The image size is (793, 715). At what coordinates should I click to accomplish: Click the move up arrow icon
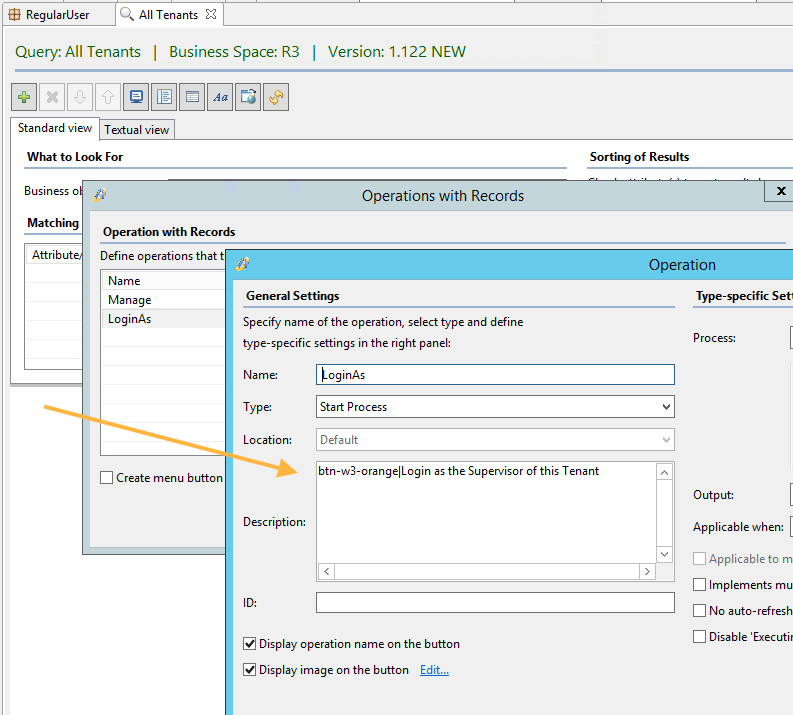[x=108, y=97]
